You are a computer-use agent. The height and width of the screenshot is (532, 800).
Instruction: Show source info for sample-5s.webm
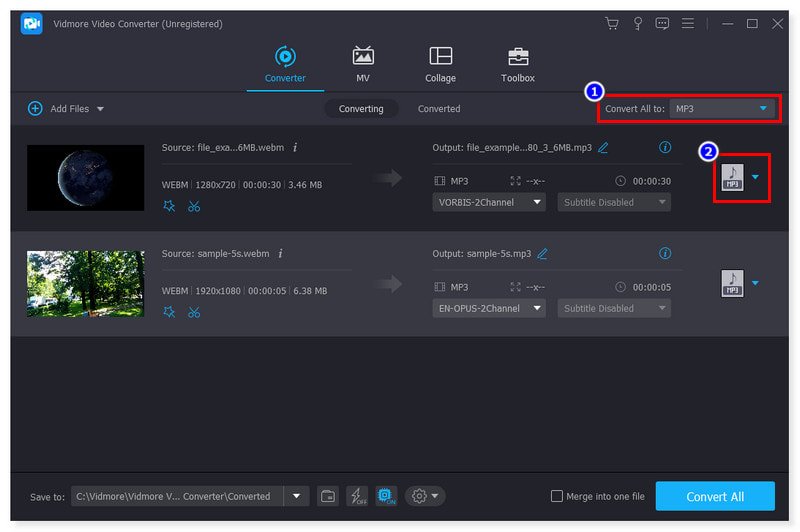[x=280, y=254]
